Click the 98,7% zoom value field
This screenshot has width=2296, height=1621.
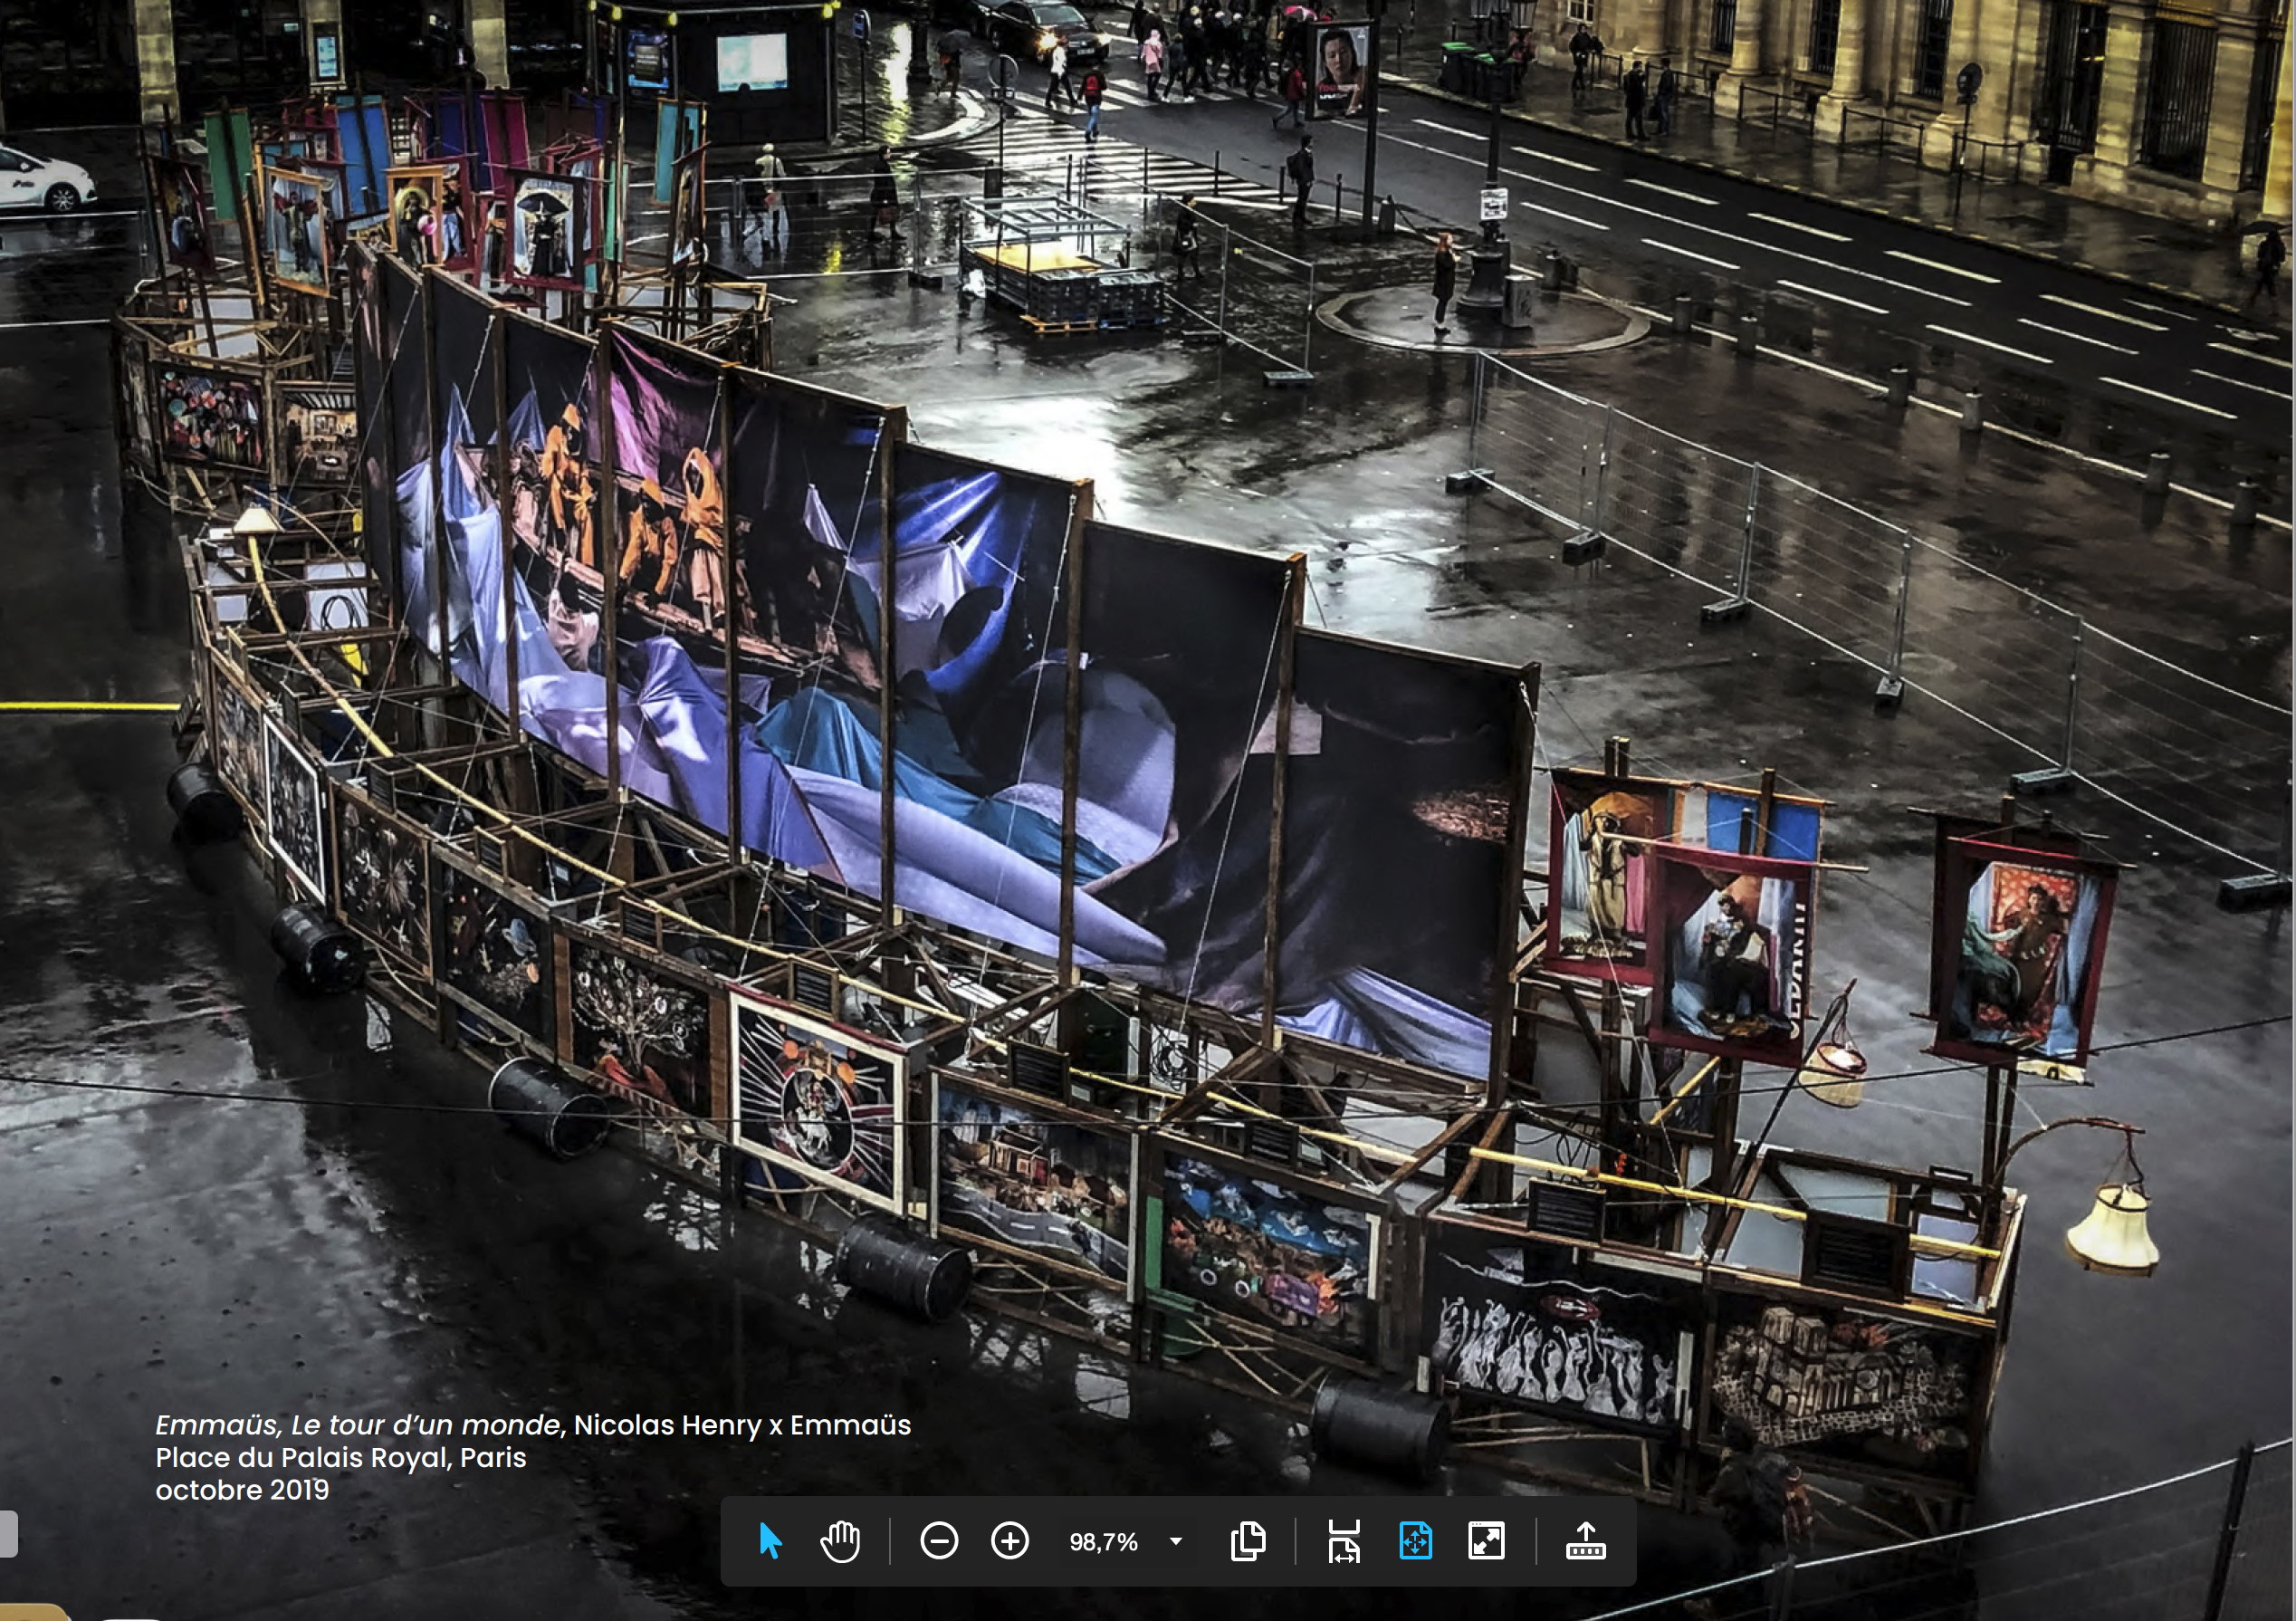point(1103,1542)
